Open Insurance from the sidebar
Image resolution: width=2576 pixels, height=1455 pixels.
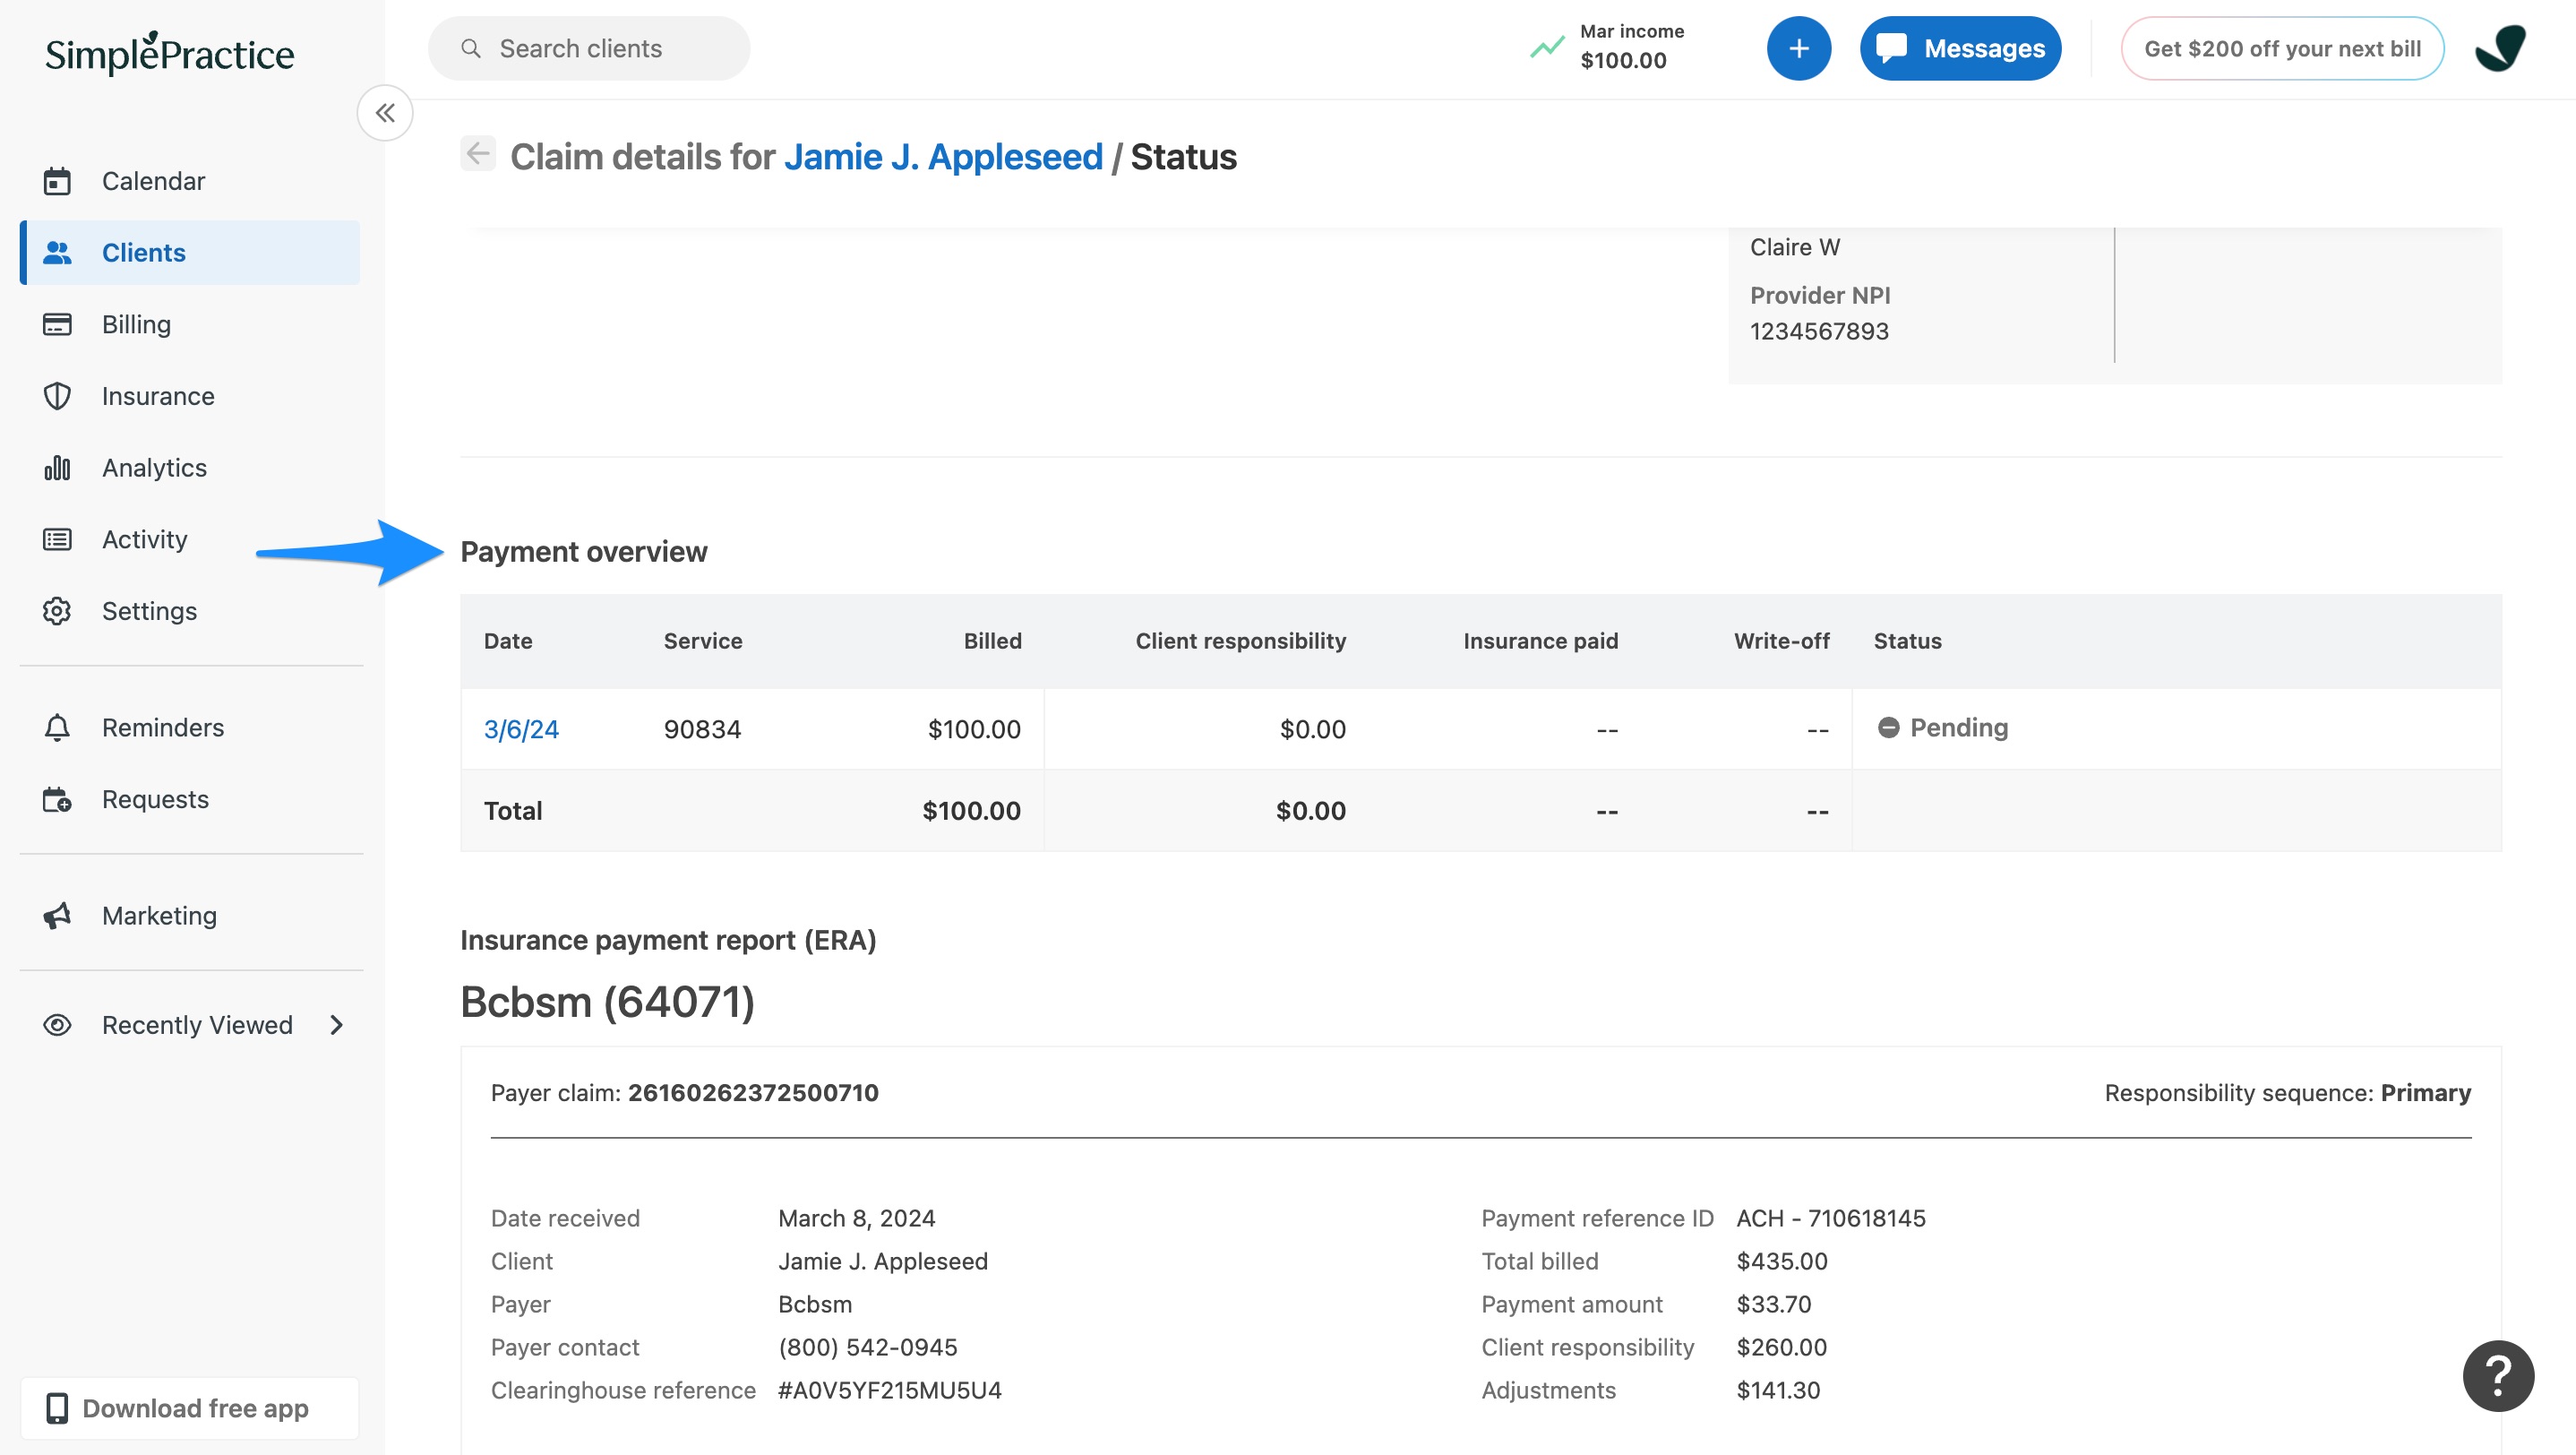[190, 396]
